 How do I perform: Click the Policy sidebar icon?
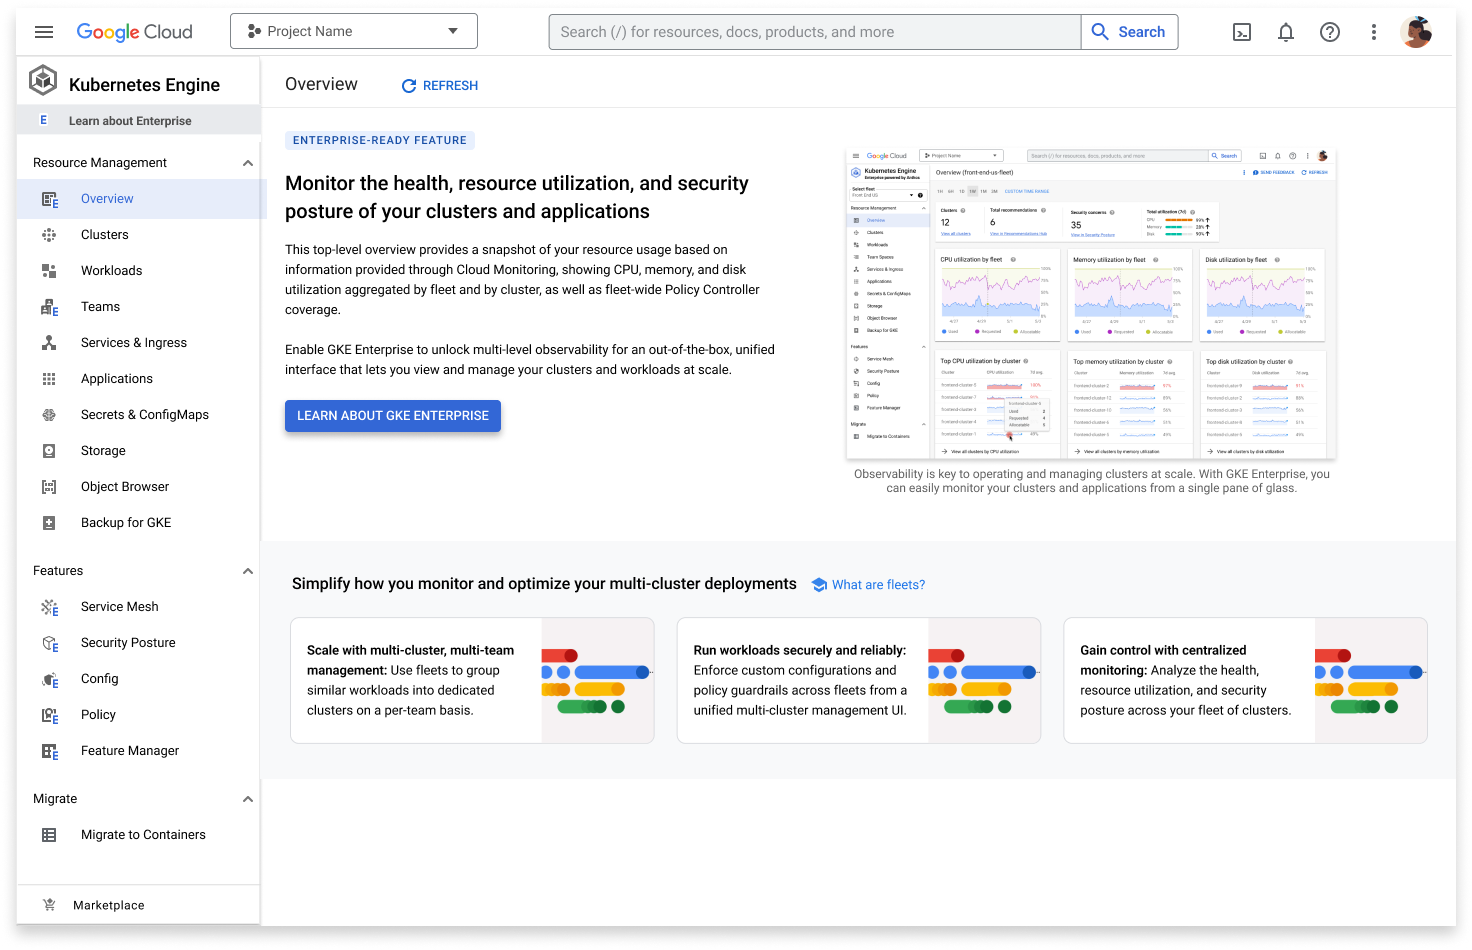[x=49, y=715]
